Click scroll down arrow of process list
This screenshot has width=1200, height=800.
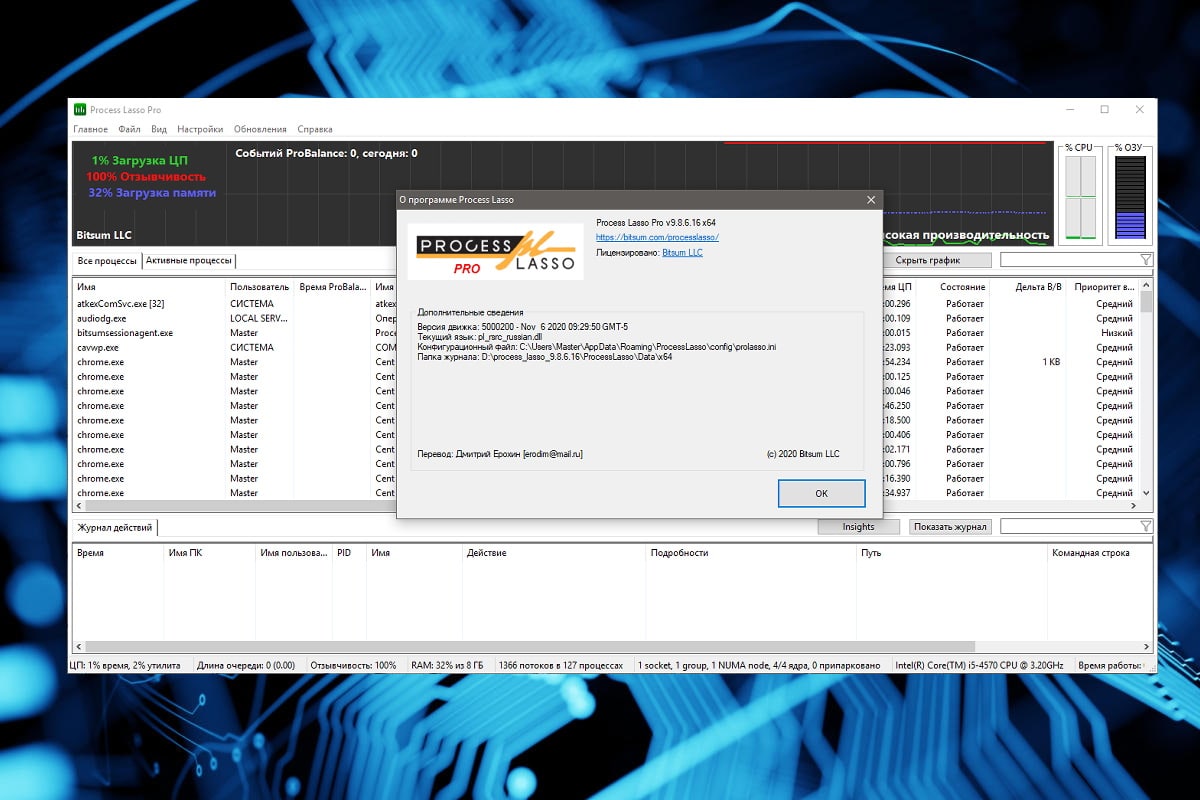pyautogui.click(x=1146, y=493)
